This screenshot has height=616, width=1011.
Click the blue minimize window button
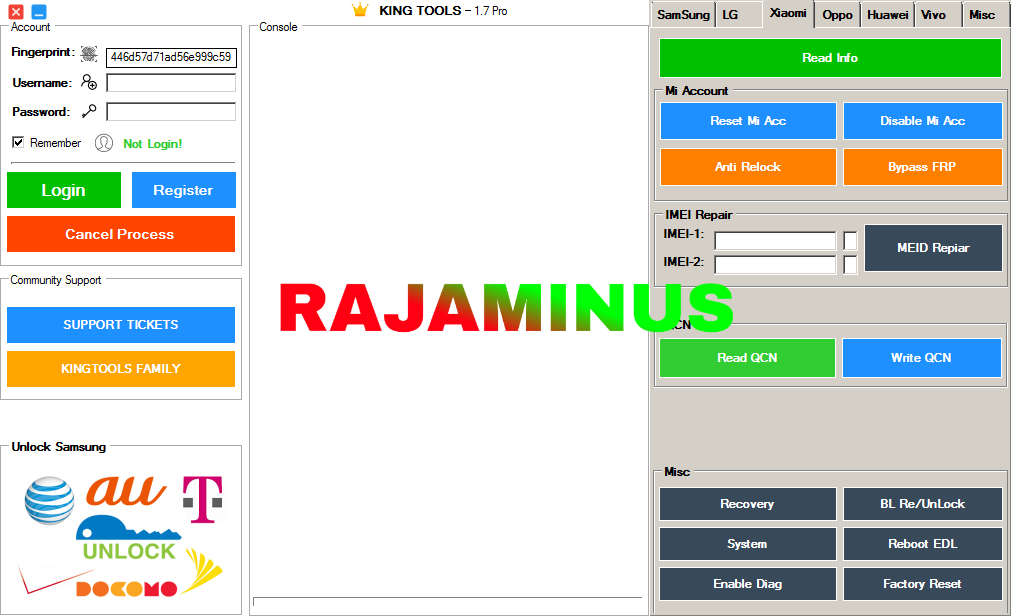pyautogui.click(x=39, y=12)
